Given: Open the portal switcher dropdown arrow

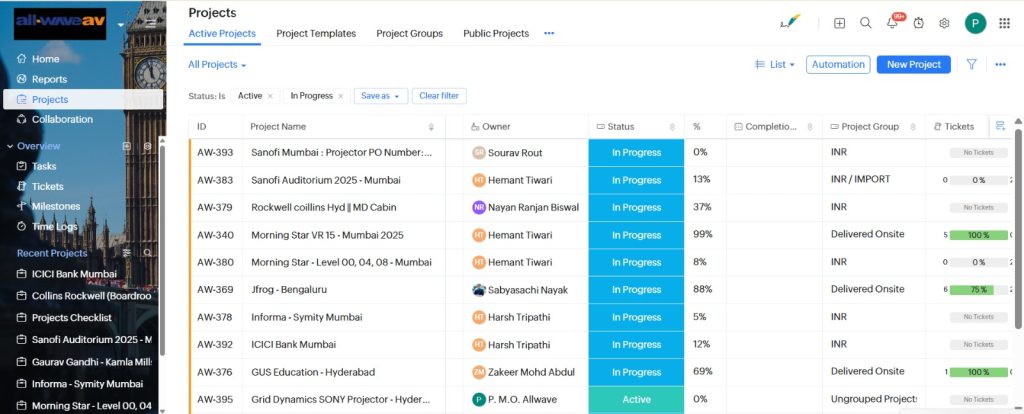Looking at the screenshot, I should point(121,25).
